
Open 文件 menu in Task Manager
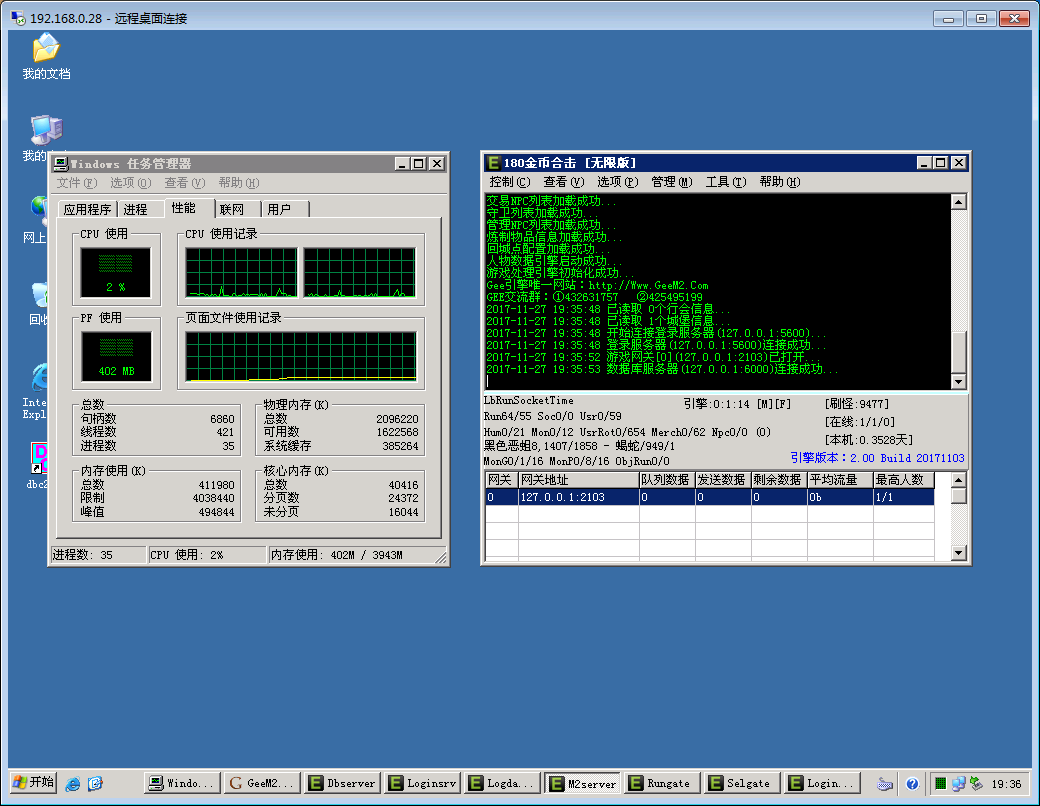(76, 182)
